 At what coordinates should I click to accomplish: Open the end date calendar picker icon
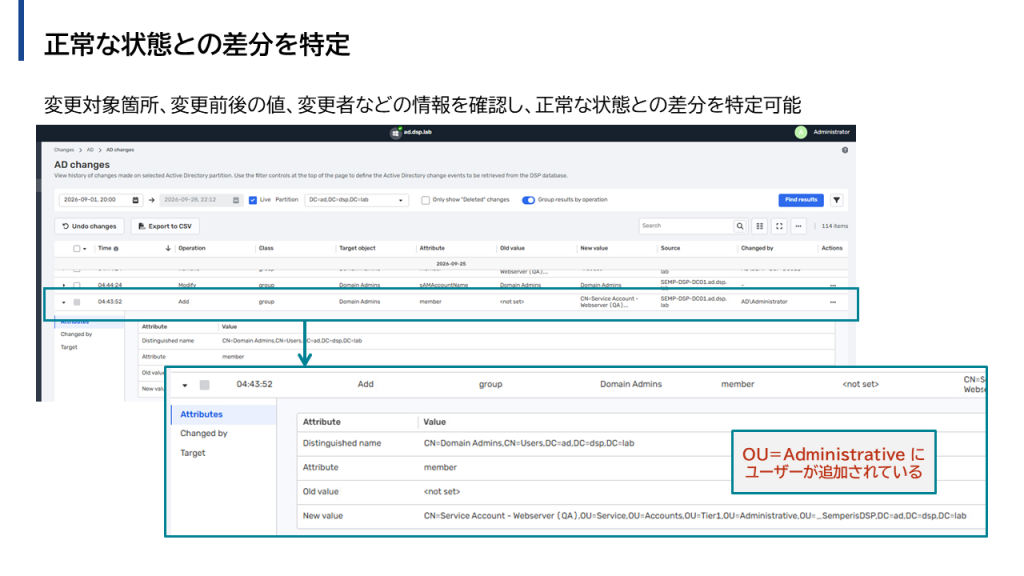(236, 200)
